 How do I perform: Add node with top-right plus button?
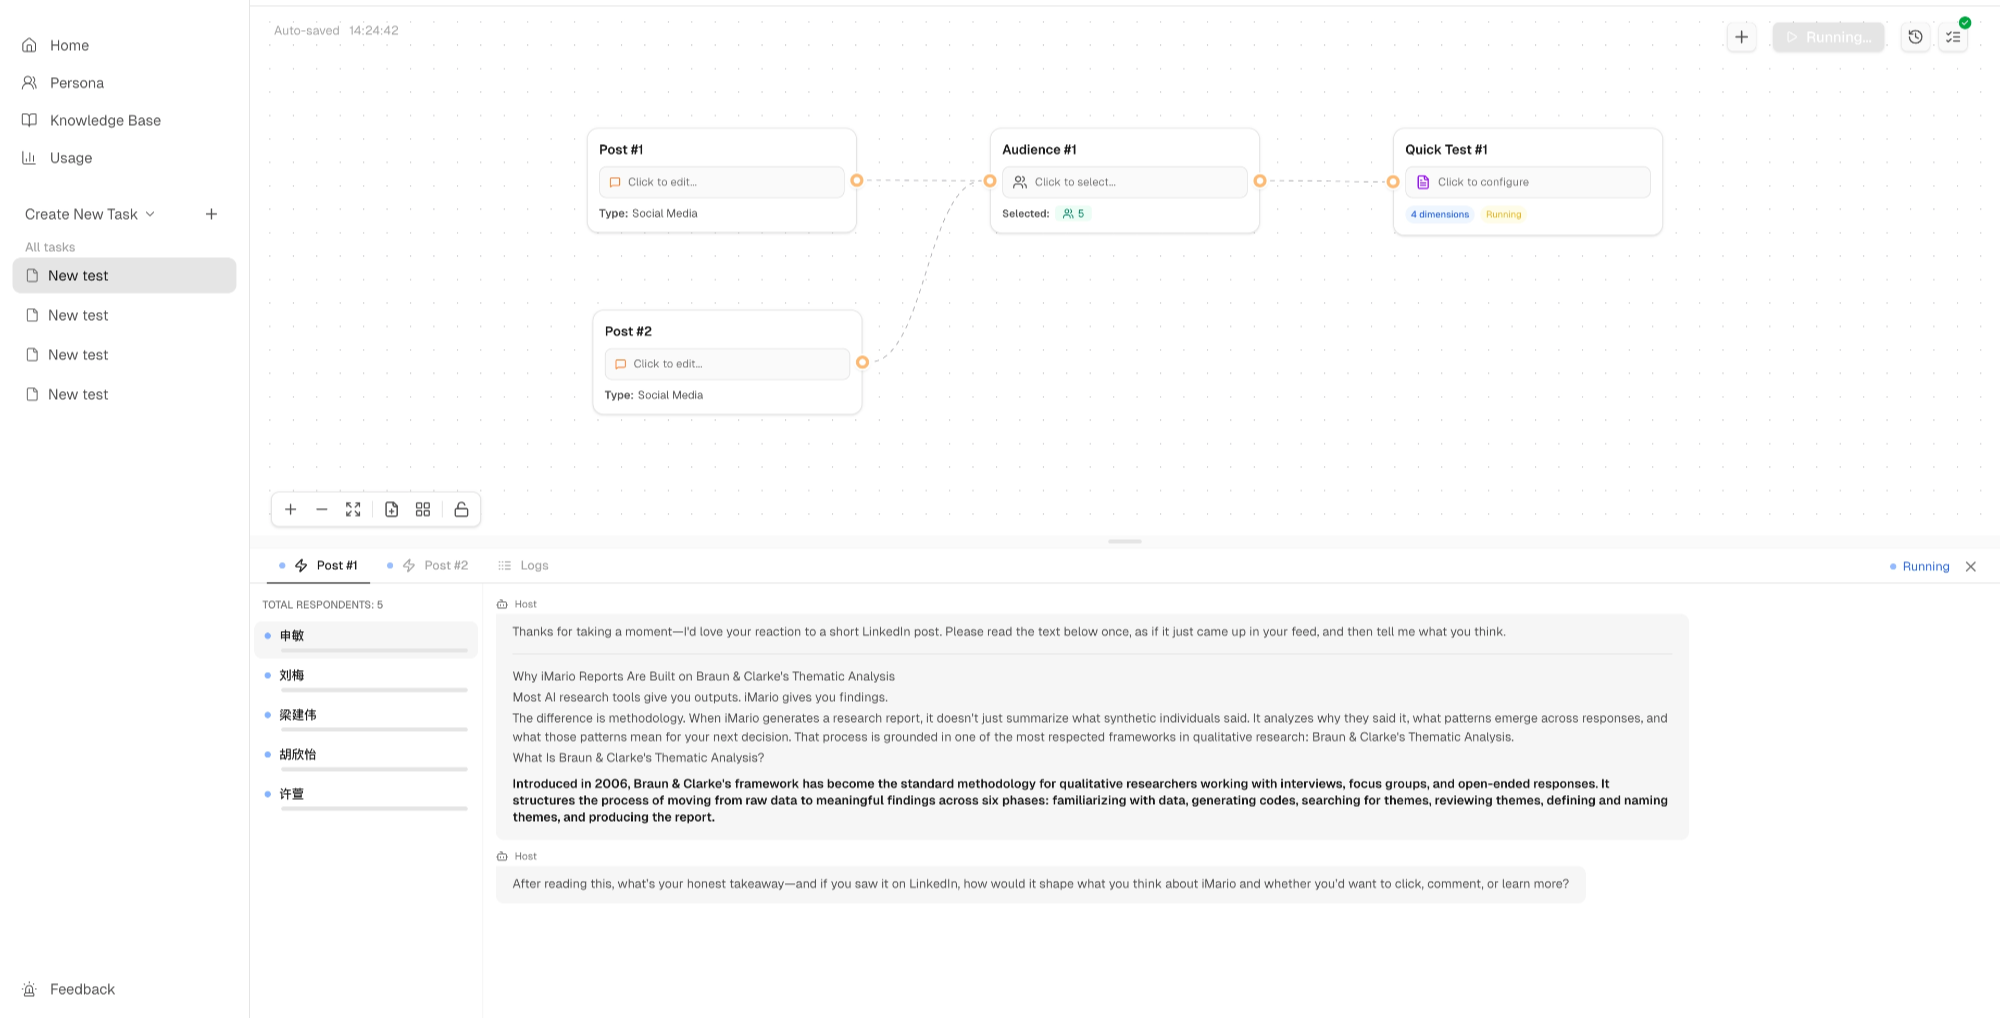1741,37
